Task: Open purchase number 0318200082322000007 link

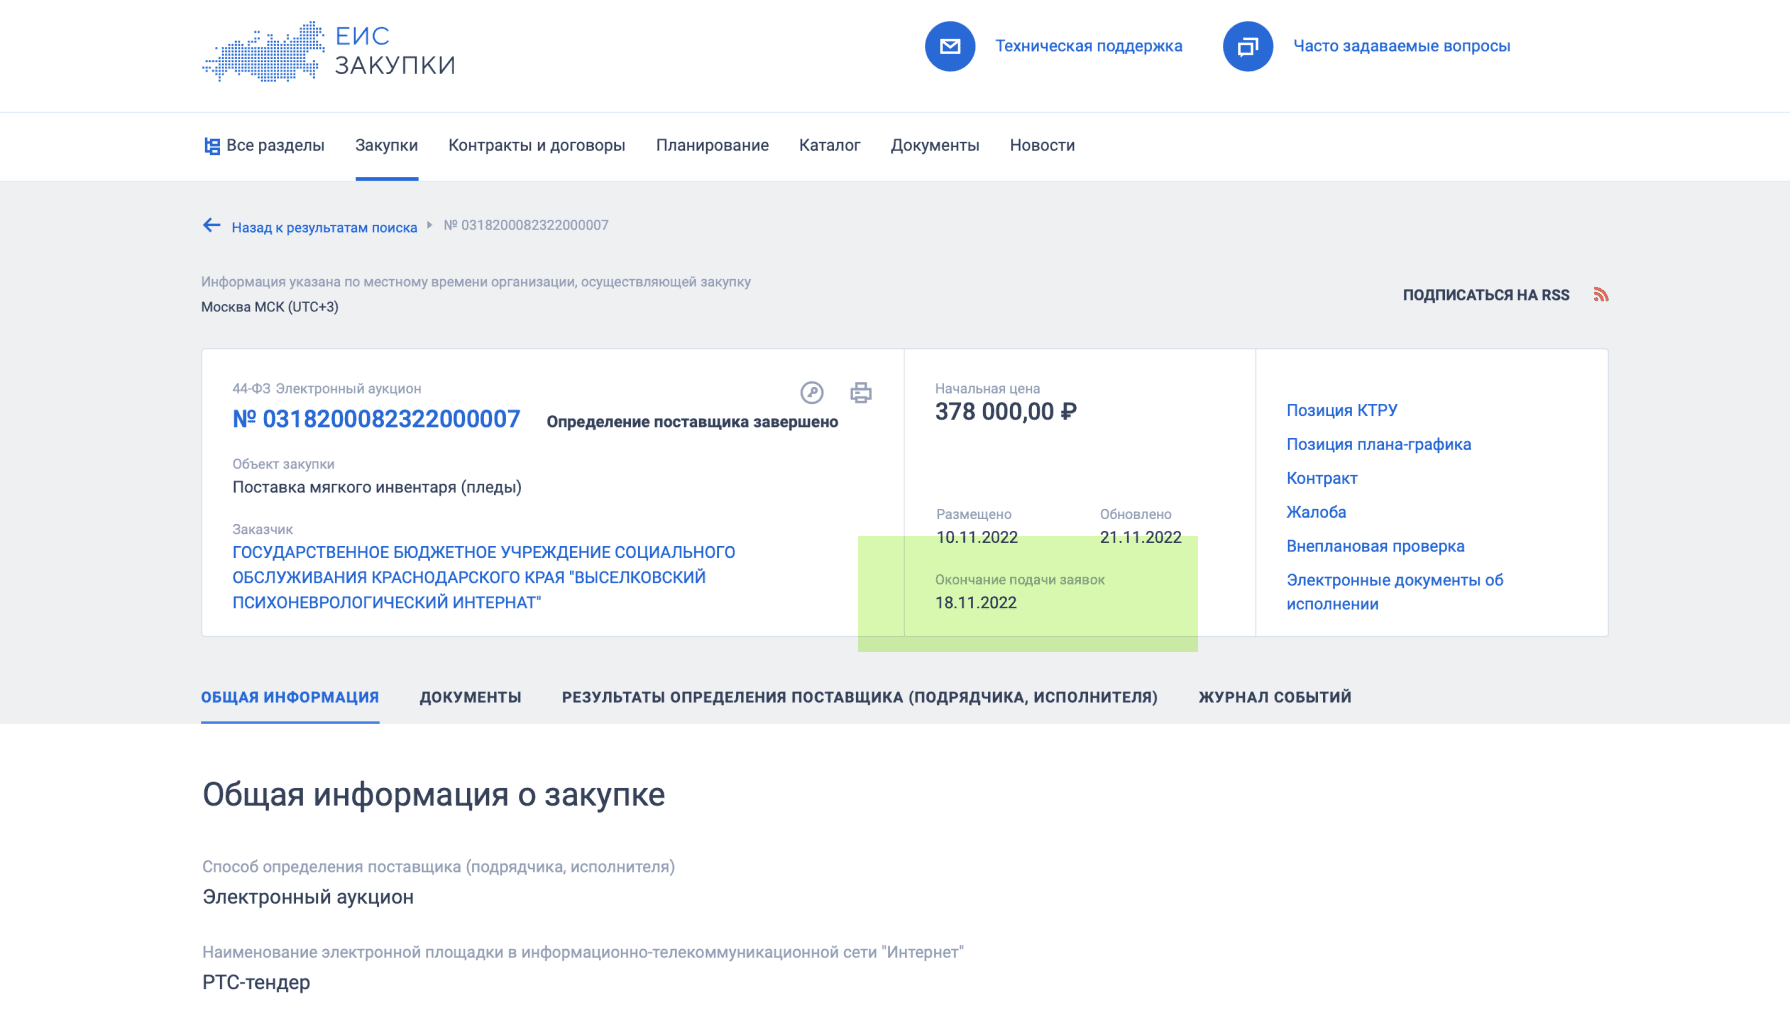Action: [376, 420]
